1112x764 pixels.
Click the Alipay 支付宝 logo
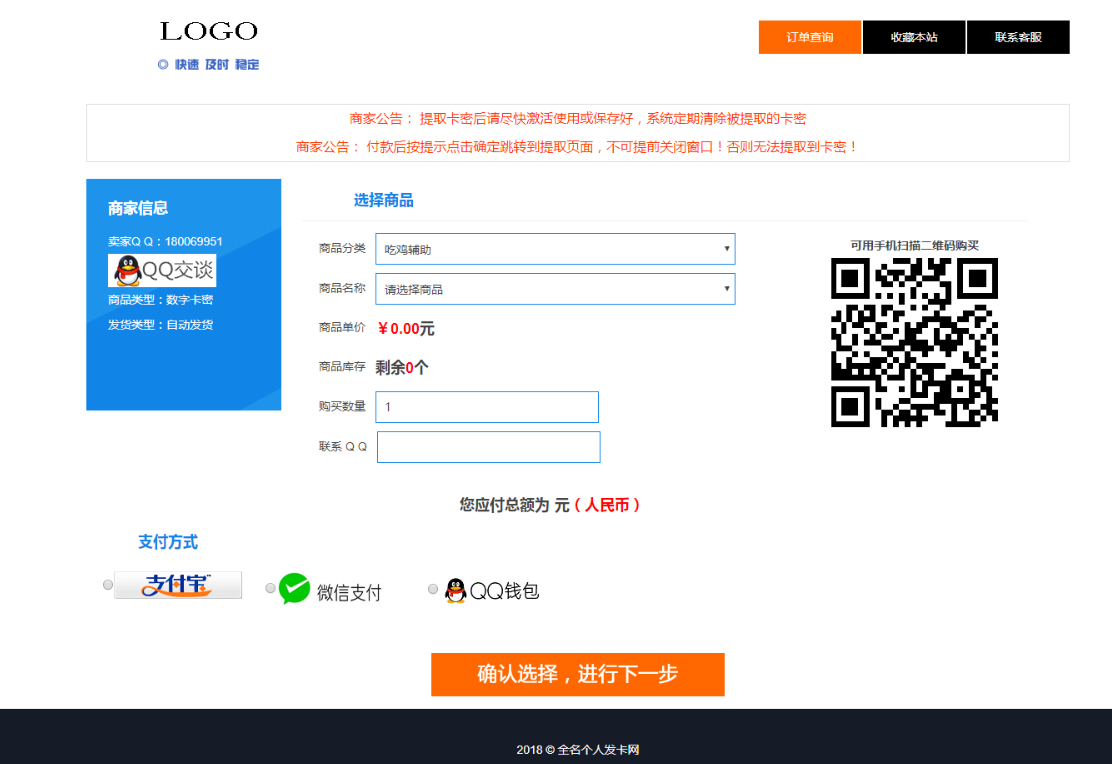178,585
